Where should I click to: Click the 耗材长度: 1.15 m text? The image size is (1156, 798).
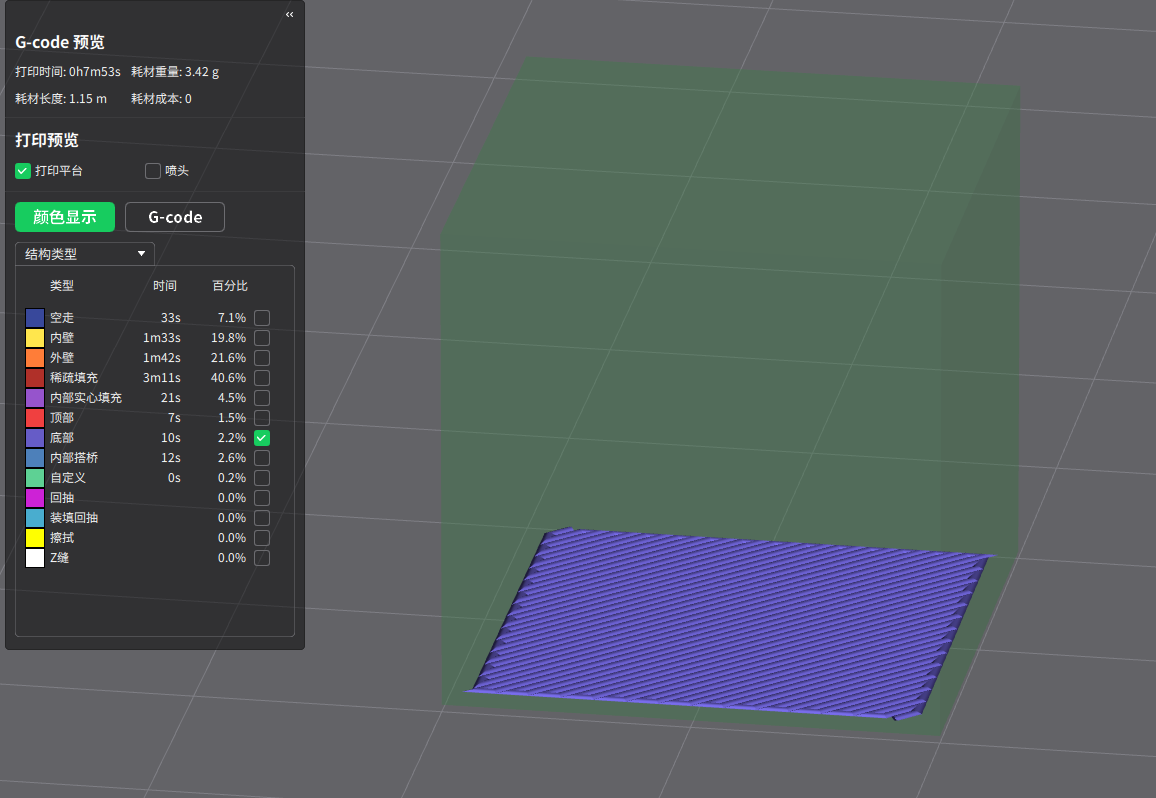click(61, 99)
